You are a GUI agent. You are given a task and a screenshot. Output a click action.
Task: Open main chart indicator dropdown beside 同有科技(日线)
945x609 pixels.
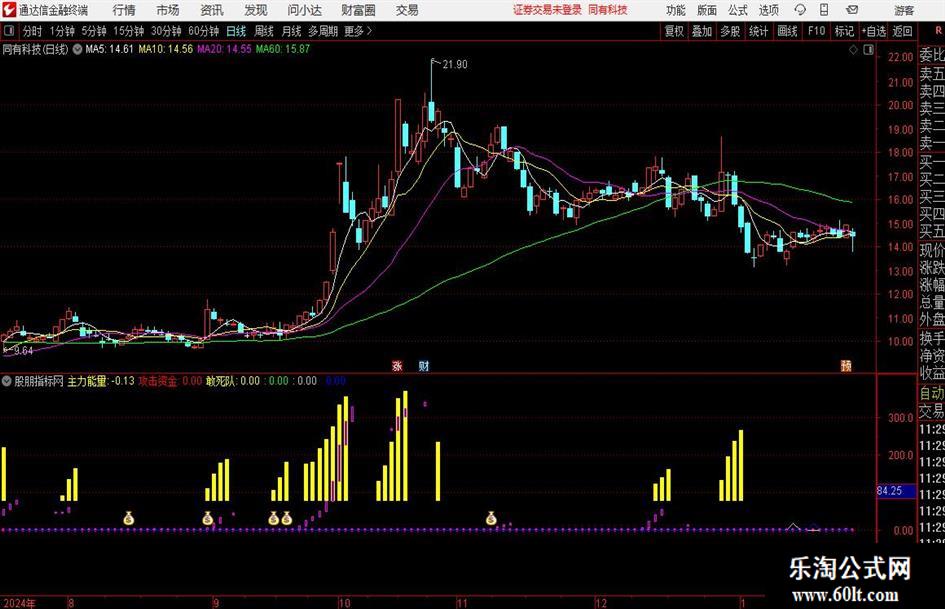[77, 49]
